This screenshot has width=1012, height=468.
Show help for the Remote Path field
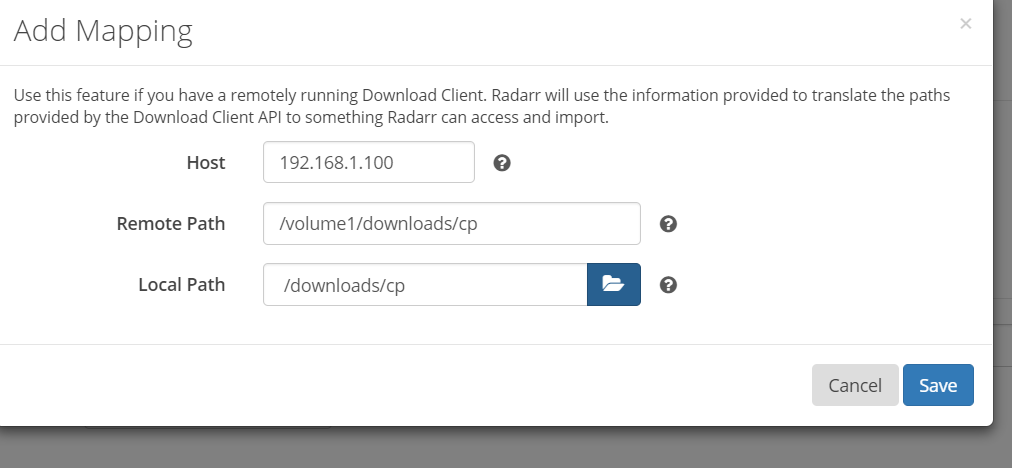point(669,224)
